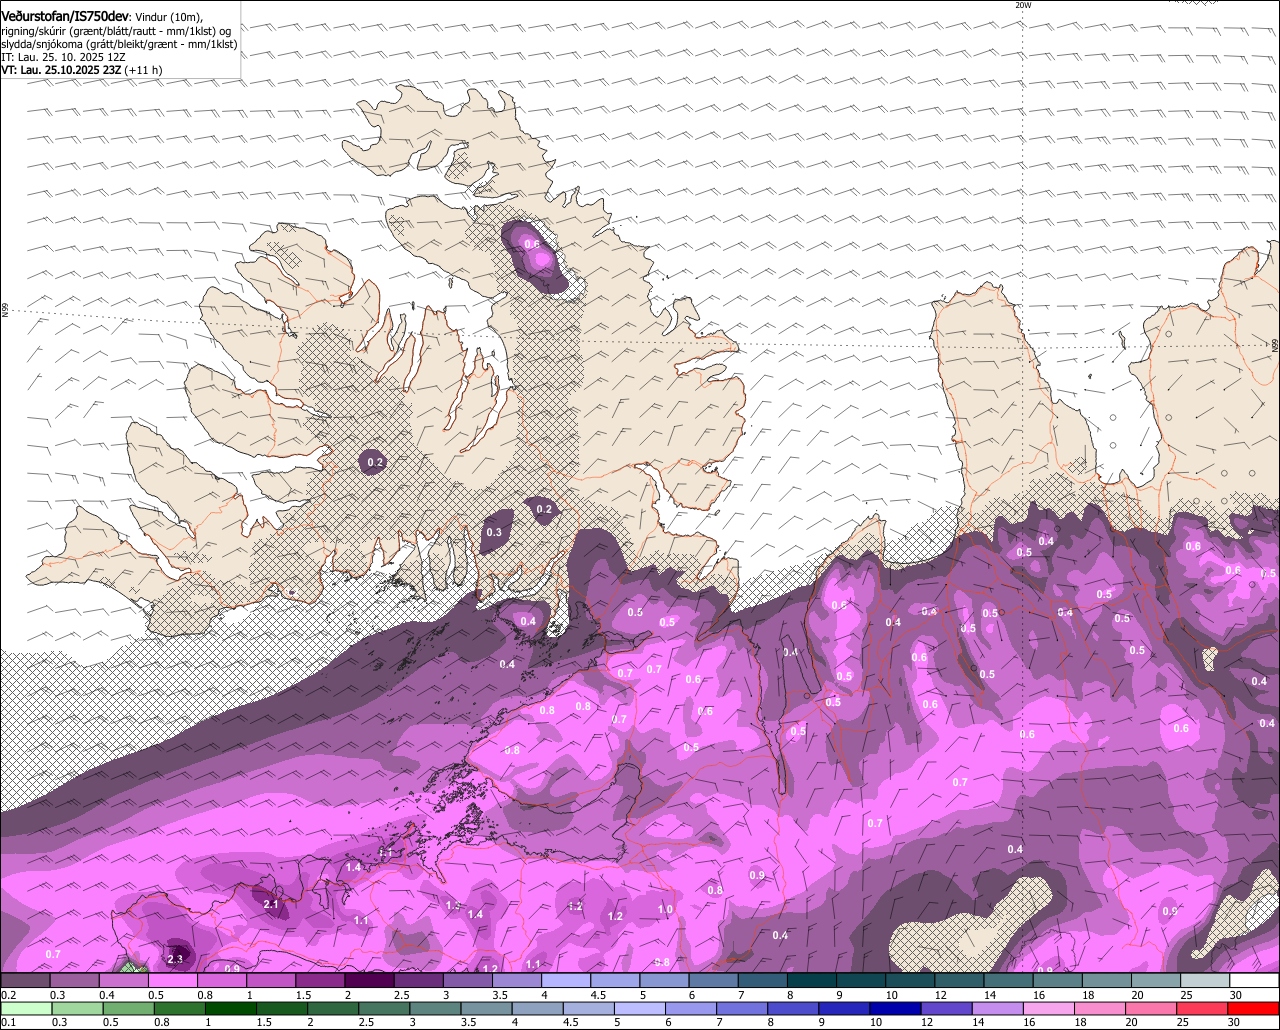Click the VT: Lau. 25.10.2025 23Z (+11 h) line

(82, 70)
